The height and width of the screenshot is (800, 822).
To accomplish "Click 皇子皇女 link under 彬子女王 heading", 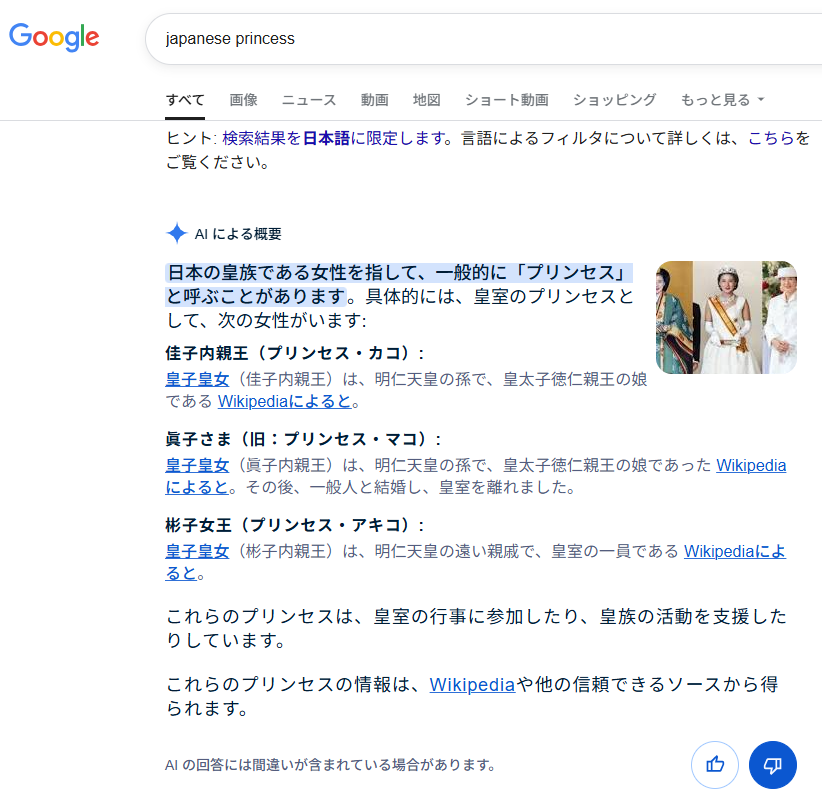I will click(197, 551).
